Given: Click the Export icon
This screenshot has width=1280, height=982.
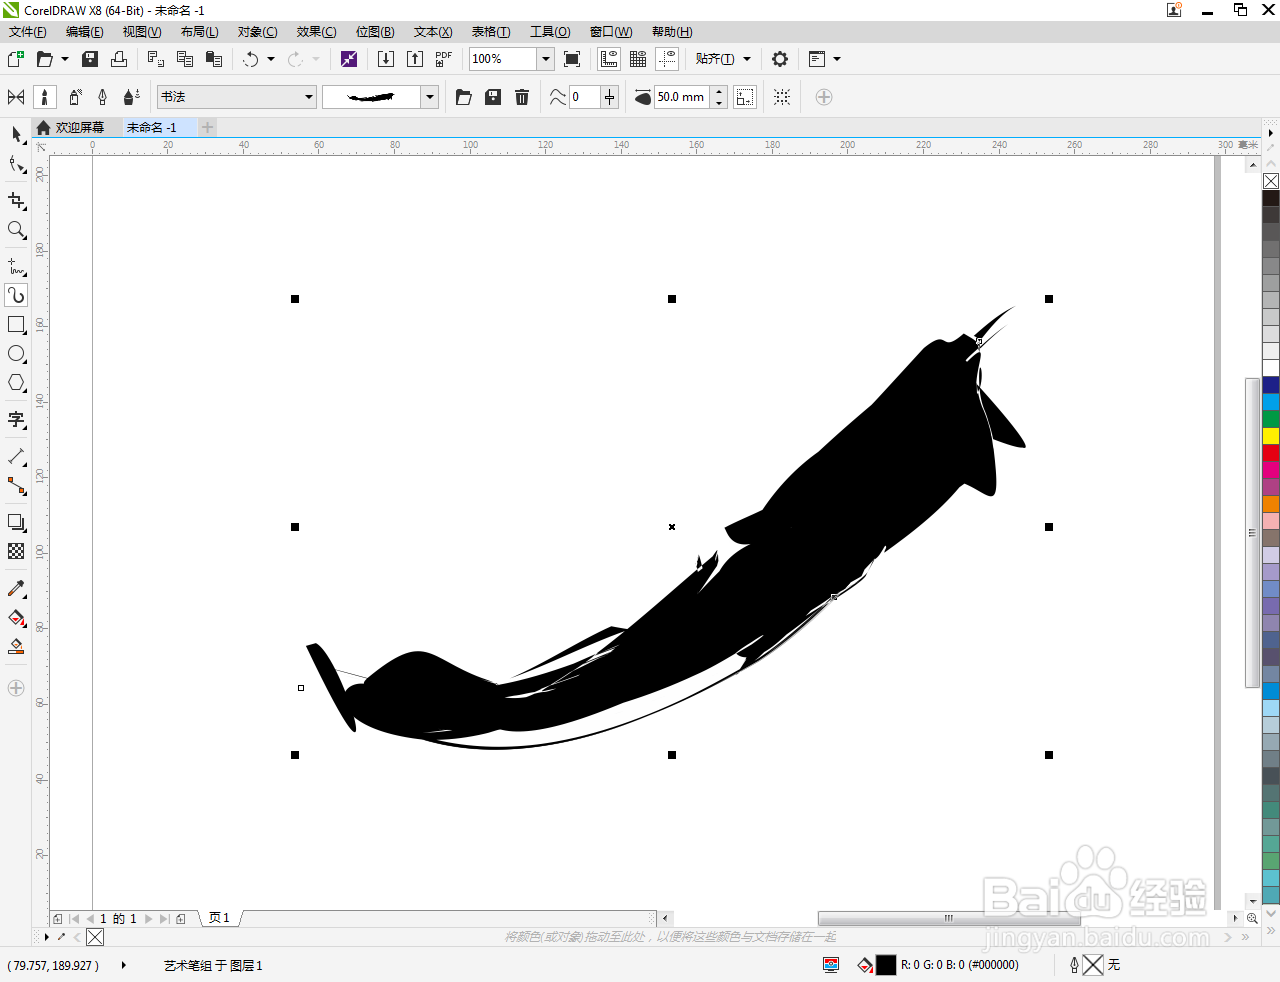Looking at the screenshot, I should click(414, 59).
